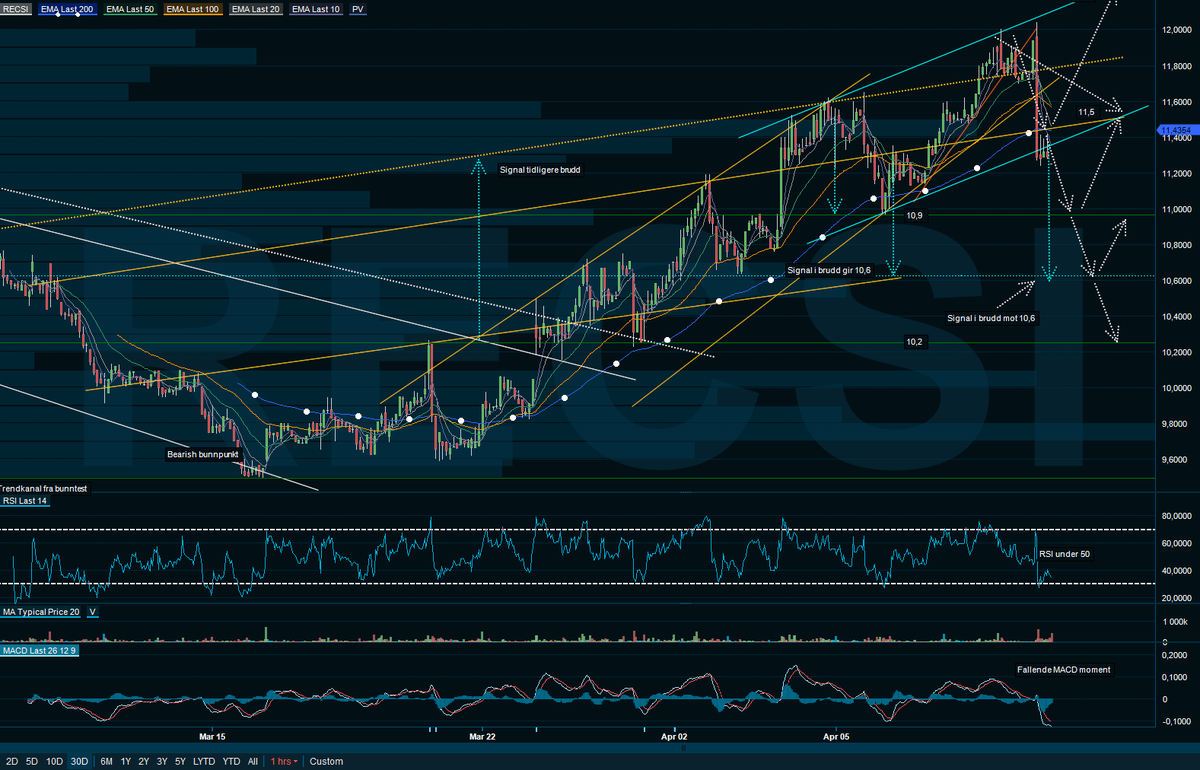Screen dimensions: 1200x770
Task: Set chart range to 3Y
Action: click(x=162, y=761)
